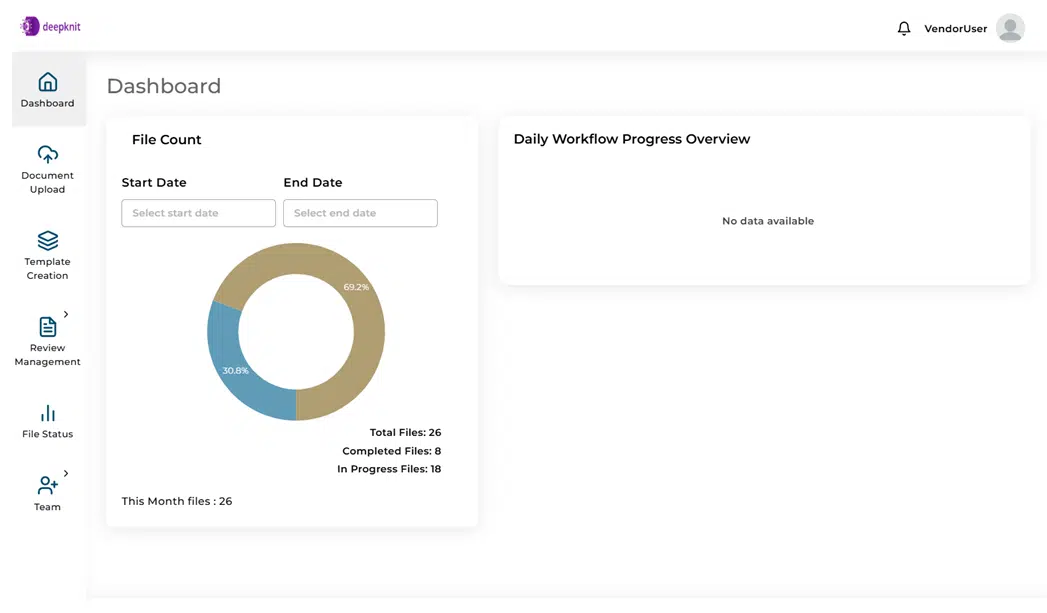Open the VendorUser account menu
The width and height of the screenshot is (1047, 613).
(955, 29)
